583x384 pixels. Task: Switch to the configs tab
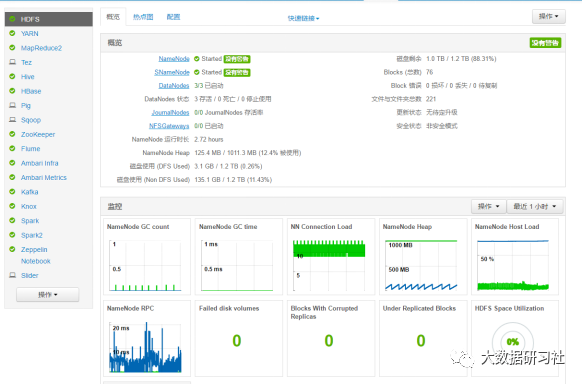click(x=173, y=17)
